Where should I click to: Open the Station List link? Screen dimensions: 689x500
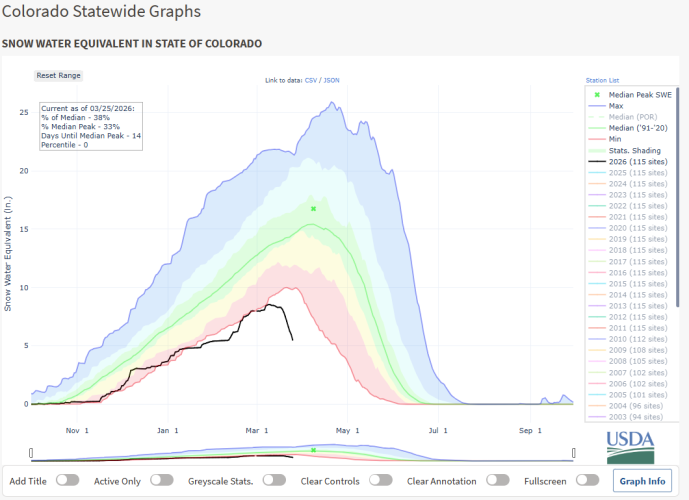pos(605,80)
